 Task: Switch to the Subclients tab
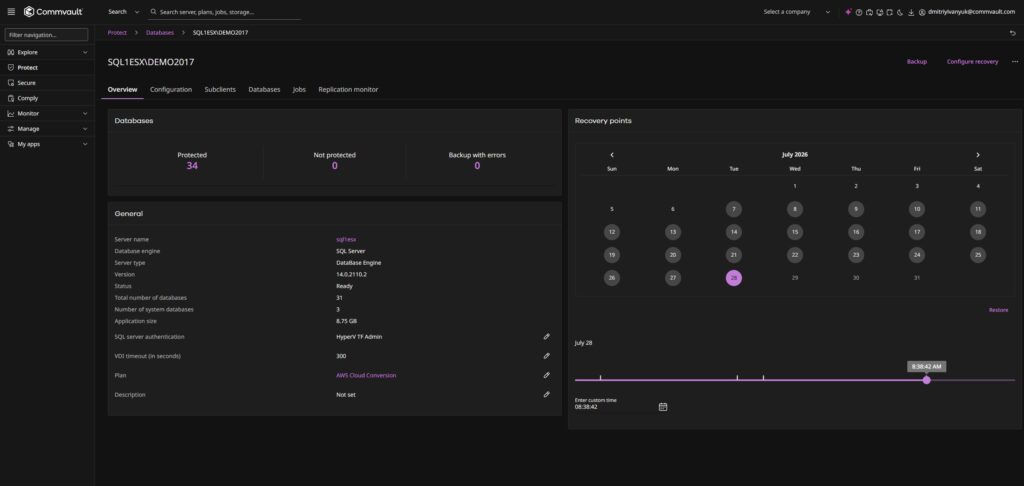coord(220,89)
